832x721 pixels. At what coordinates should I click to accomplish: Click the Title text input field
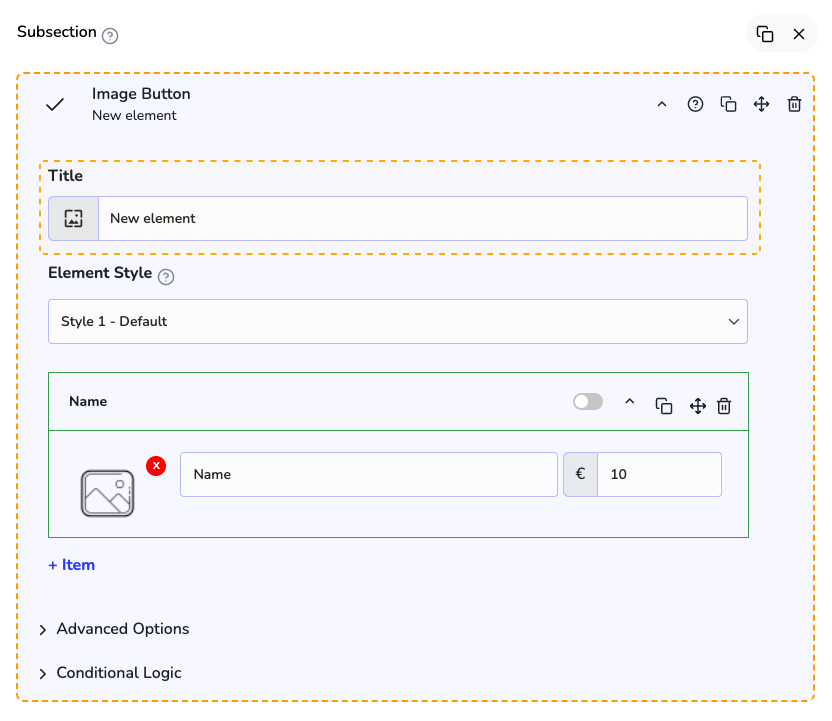coord(422,218)
